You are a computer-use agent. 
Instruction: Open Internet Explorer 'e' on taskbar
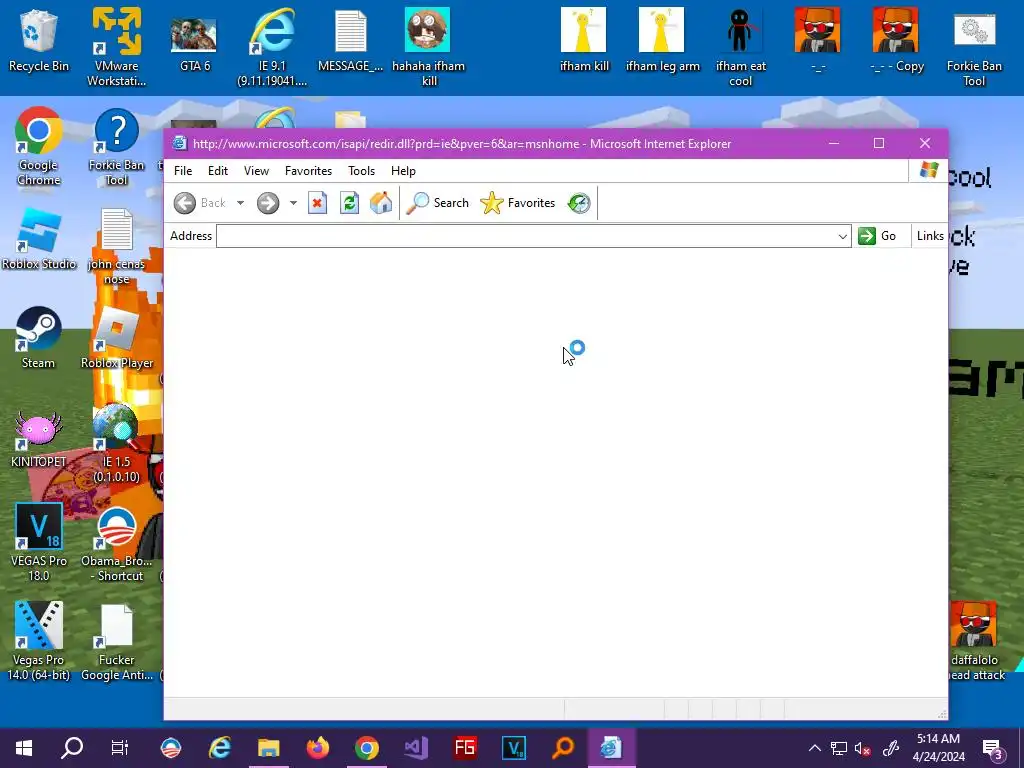tap(219, 748)
